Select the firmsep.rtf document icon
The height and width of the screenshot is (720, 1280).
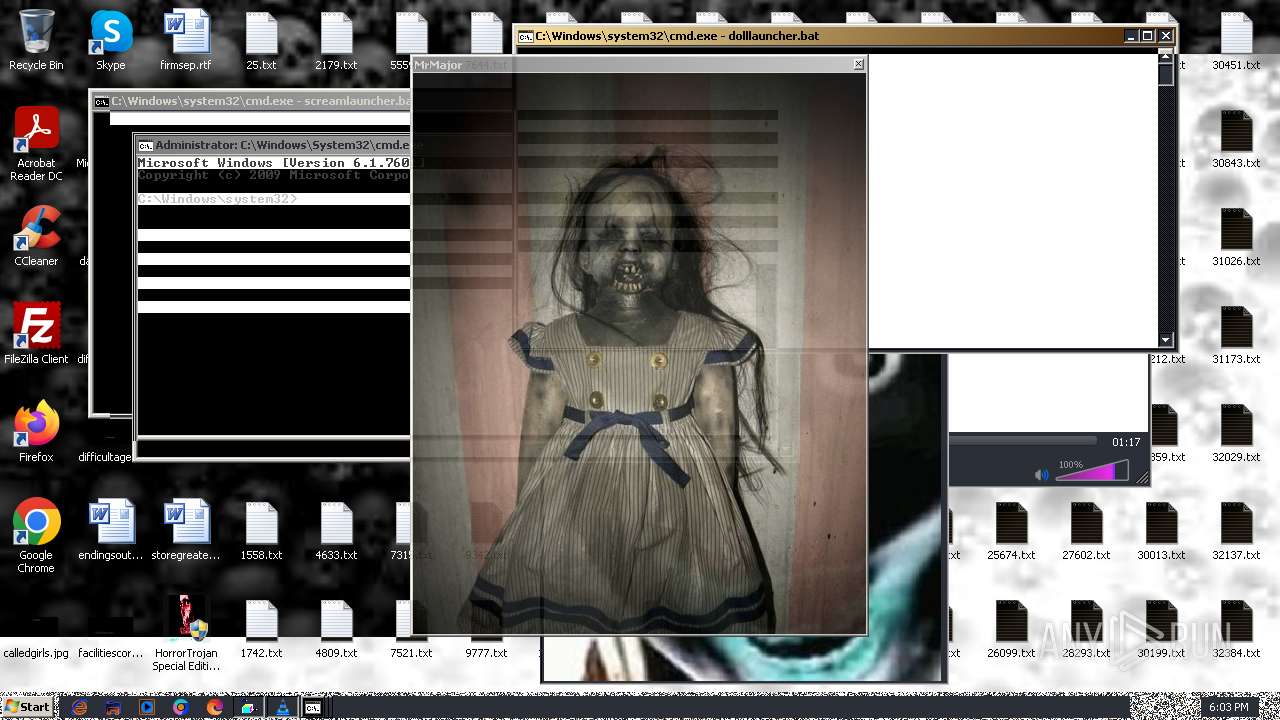[x=186, y=40]
